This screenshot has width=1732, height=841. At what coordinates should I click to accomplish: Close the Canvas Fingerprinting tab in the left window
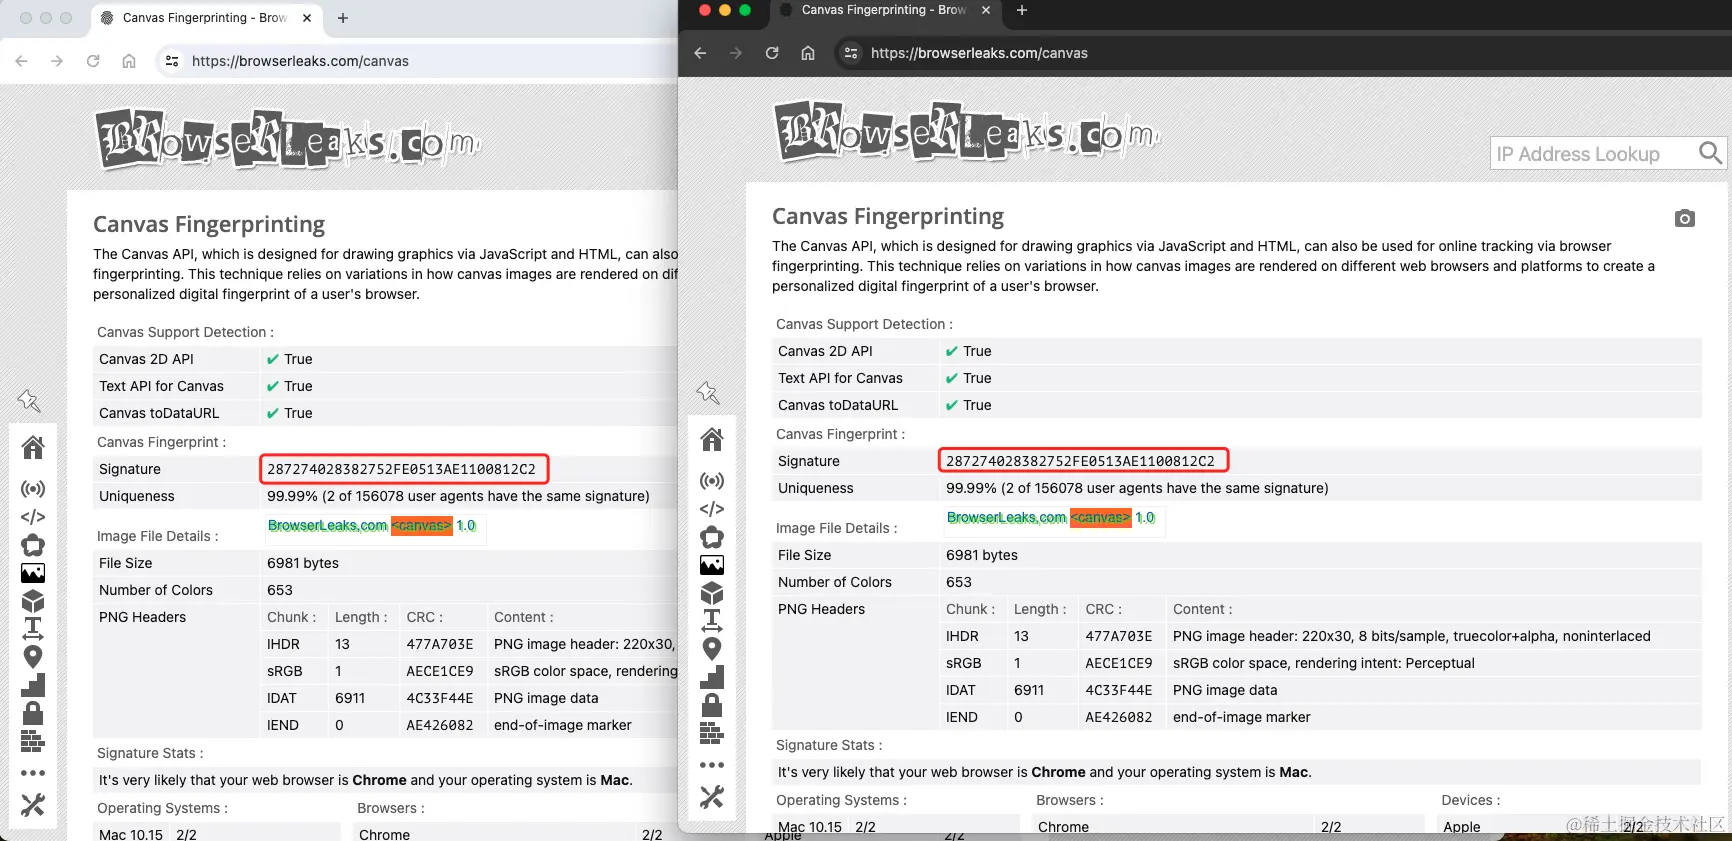click(x=307, y=18)
